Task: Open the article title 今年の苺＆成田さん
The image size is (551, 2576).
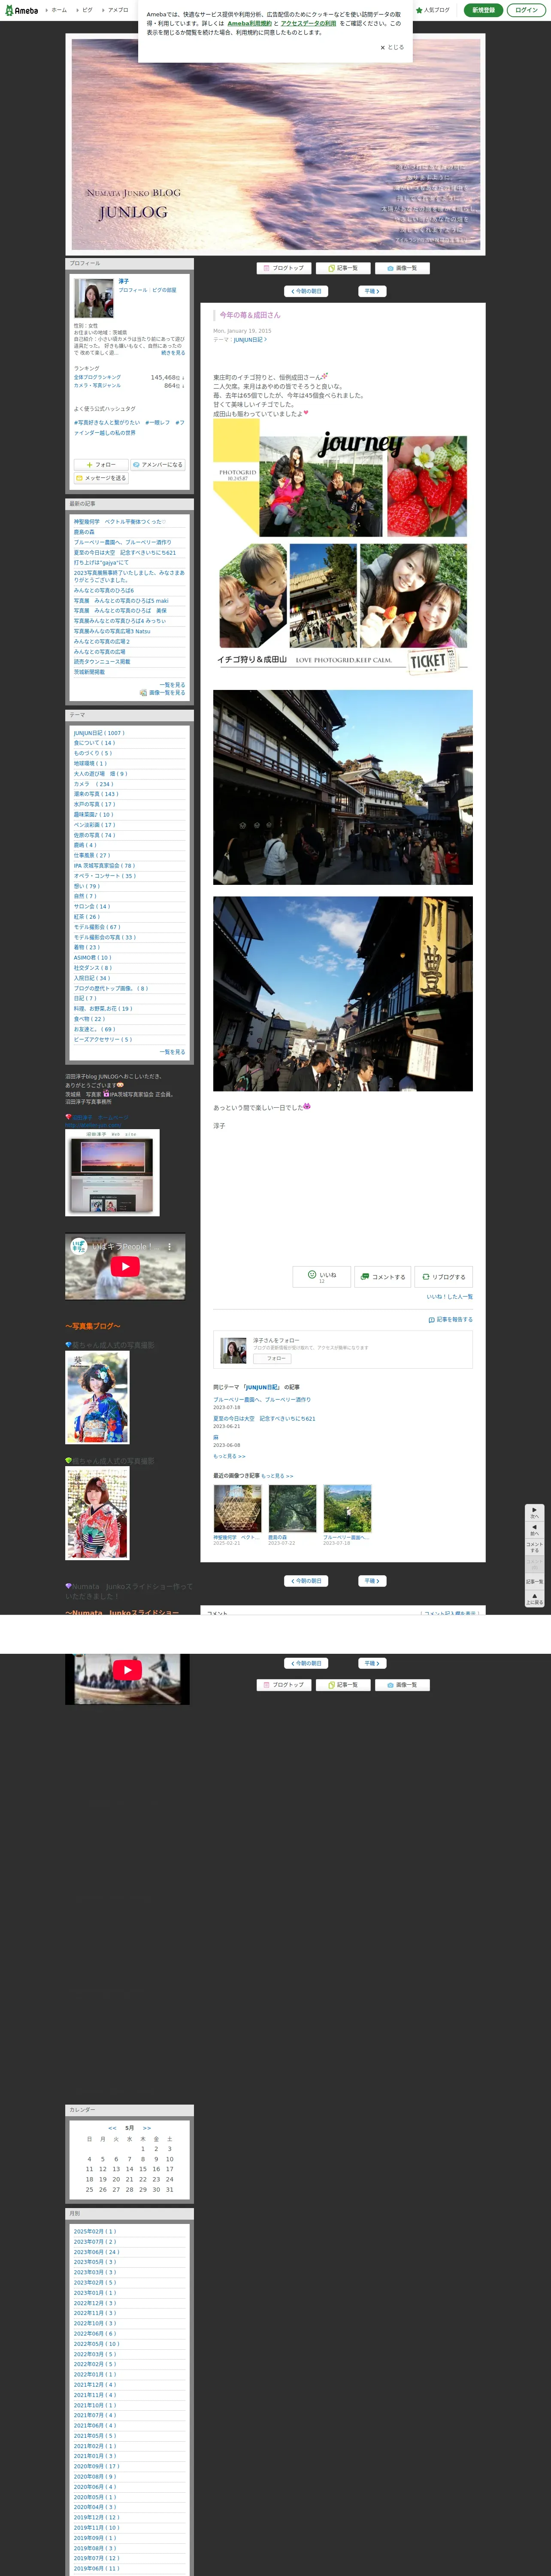Action: point(250,315)
